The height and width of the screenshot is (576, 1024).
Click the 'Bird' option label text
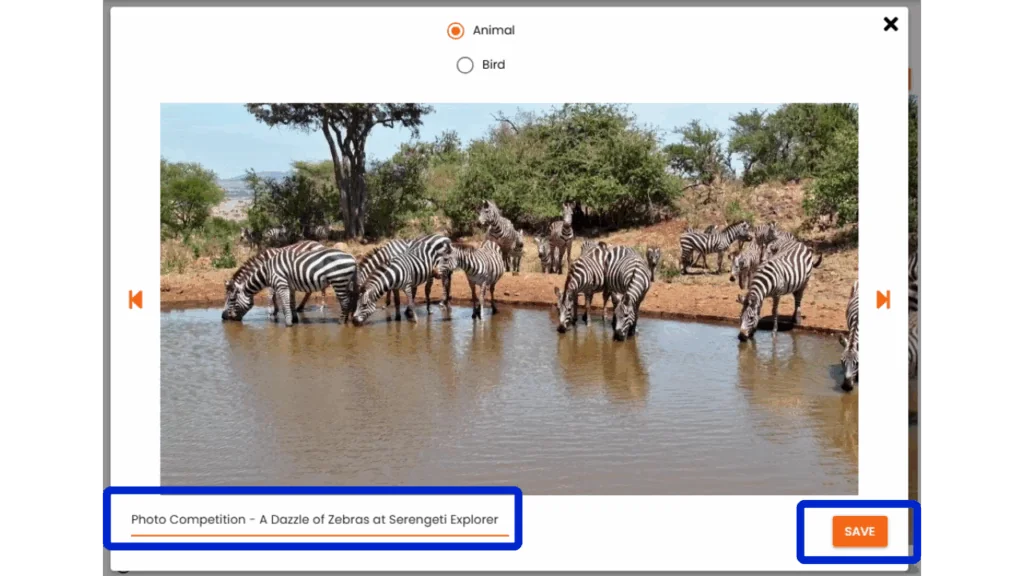click(493, 65)
